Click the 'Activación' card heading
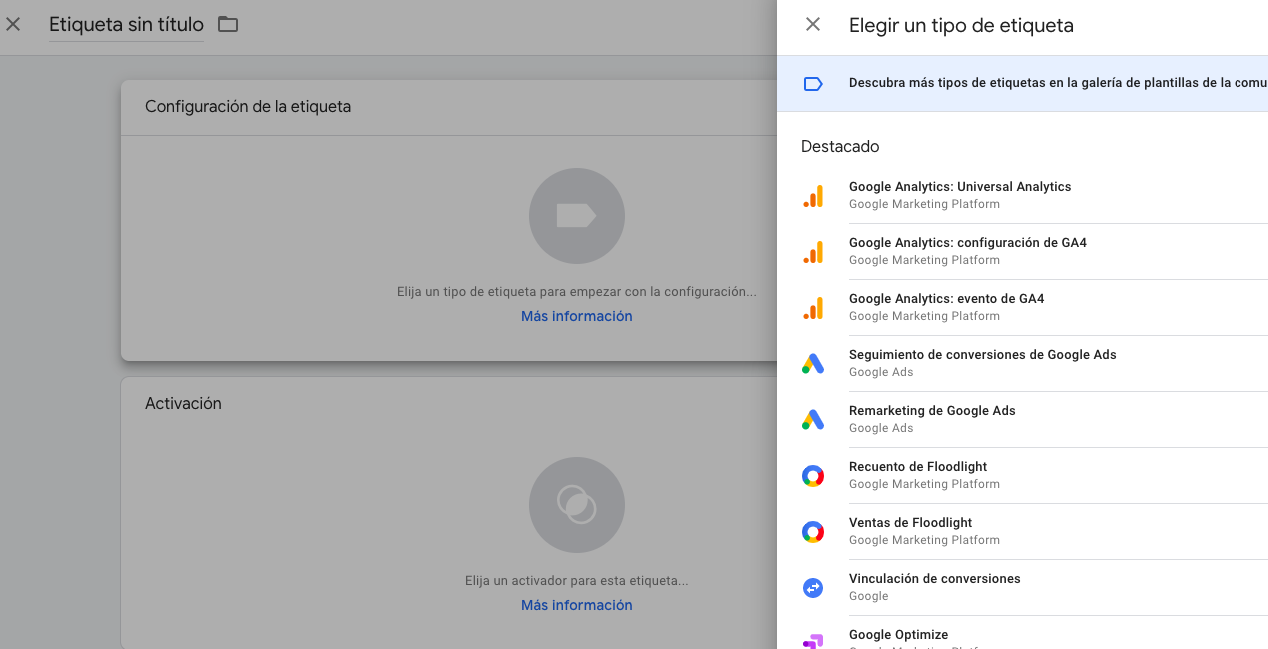The image size is (1268, 649). 183,404
